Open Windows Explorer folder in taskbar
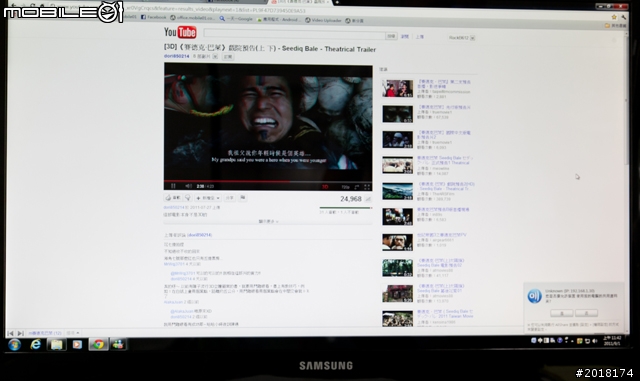 [56, 345]
